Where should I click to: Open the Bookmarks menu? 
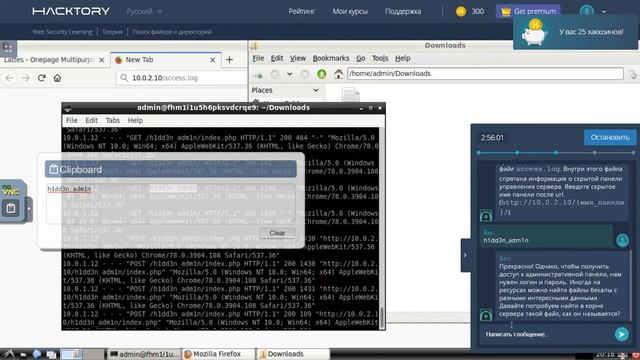point(331,58)
